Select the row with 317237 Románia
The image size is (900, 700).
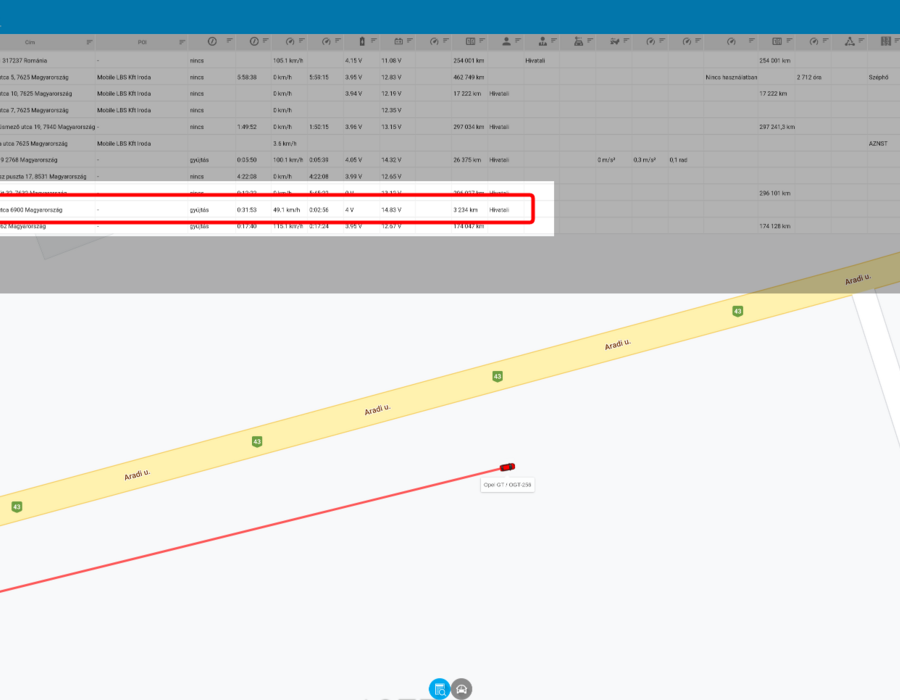(450, 60)
